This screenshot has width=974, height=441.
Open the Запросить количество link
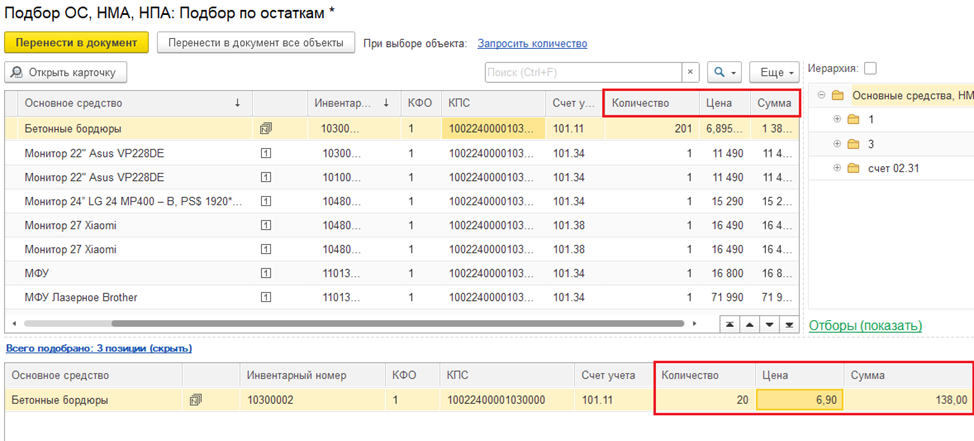click(532, 43)
